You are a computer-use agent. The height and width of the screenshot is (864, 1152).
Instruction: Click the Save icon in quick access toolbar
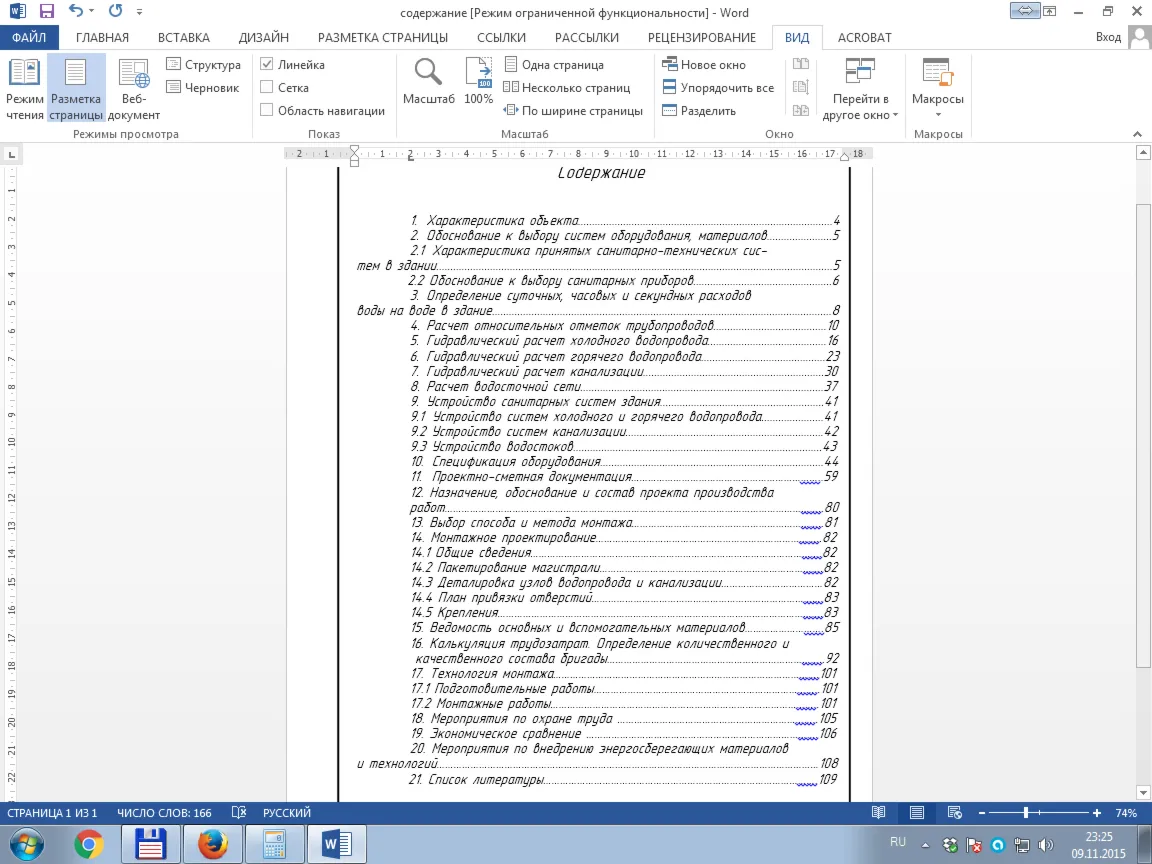(46, 11)
